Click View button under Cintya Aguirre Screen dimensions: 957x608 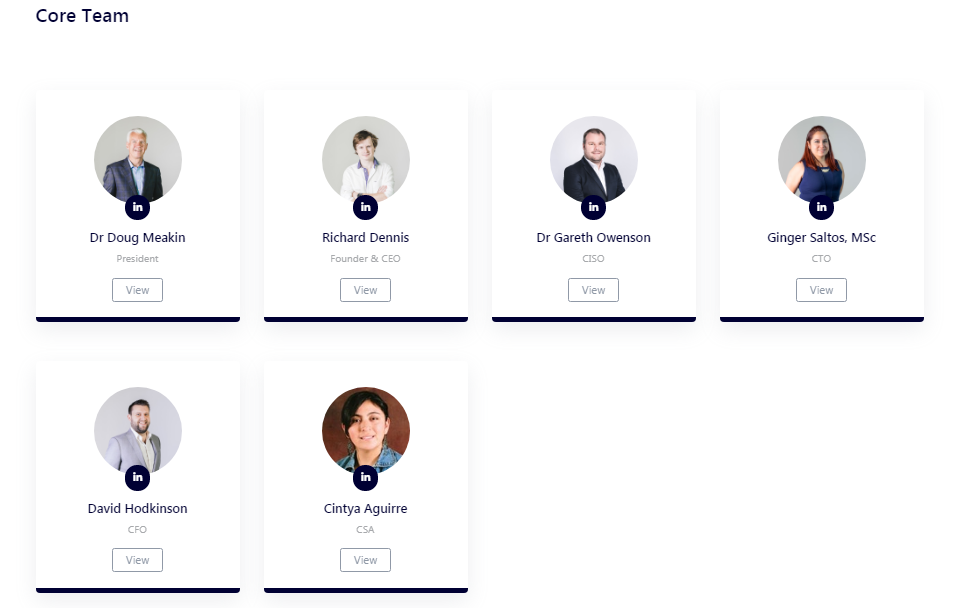[366, 560]
